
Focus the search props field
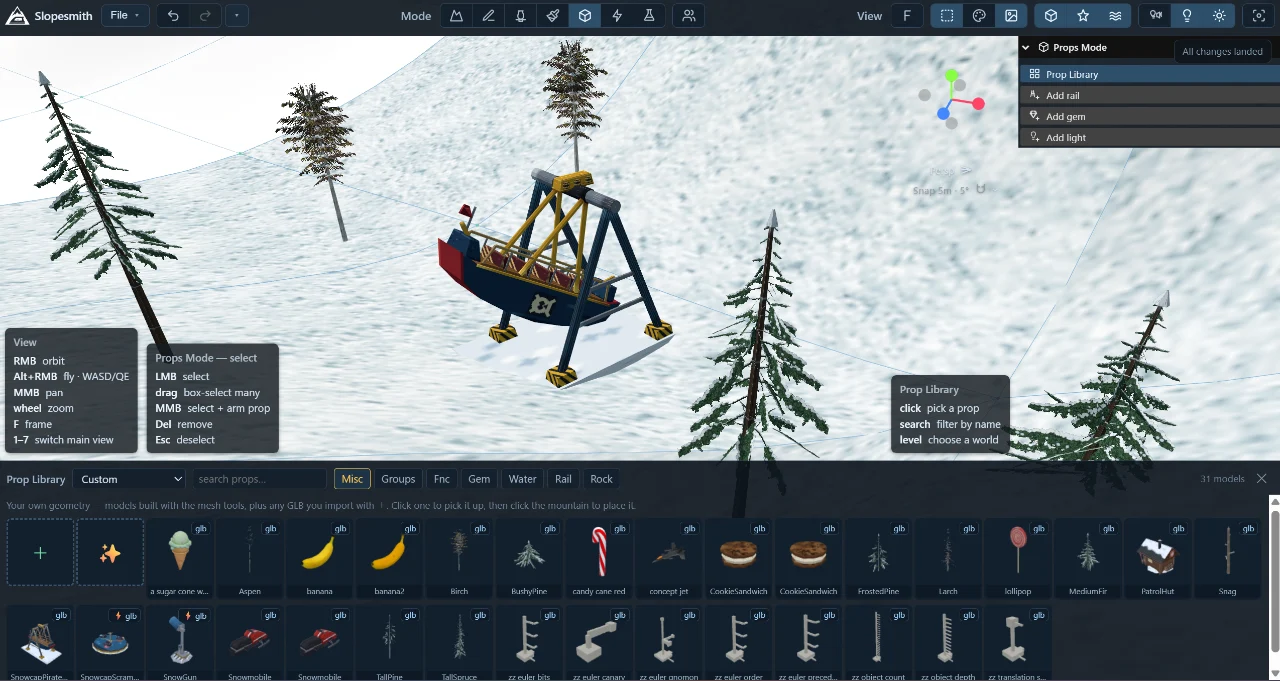tap(260, 479)
